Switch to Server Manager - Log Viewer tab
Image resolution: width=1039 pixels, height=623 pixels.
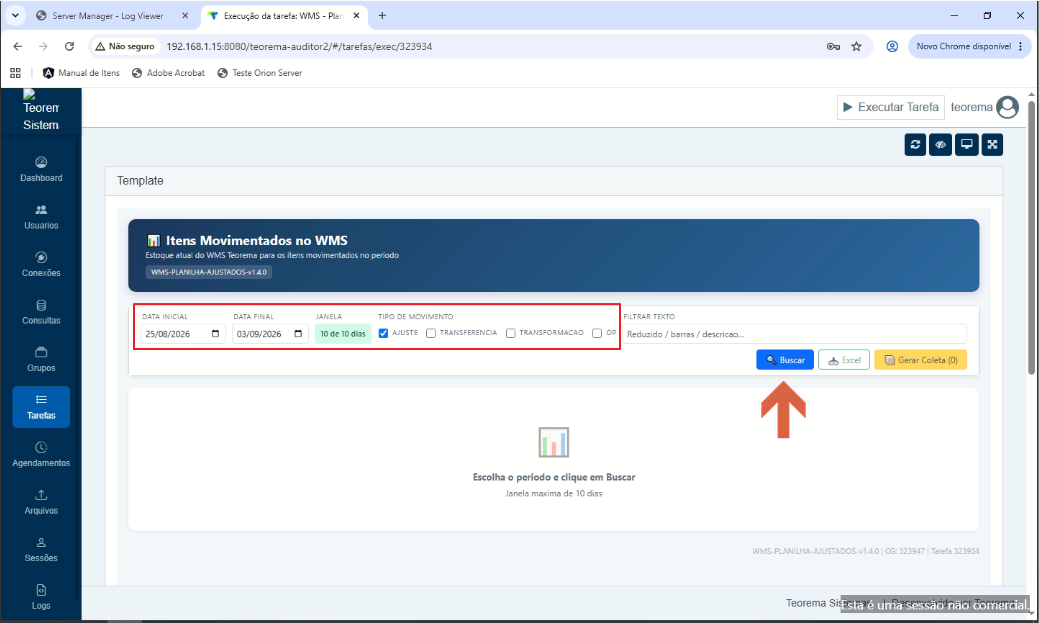[107, 16]
